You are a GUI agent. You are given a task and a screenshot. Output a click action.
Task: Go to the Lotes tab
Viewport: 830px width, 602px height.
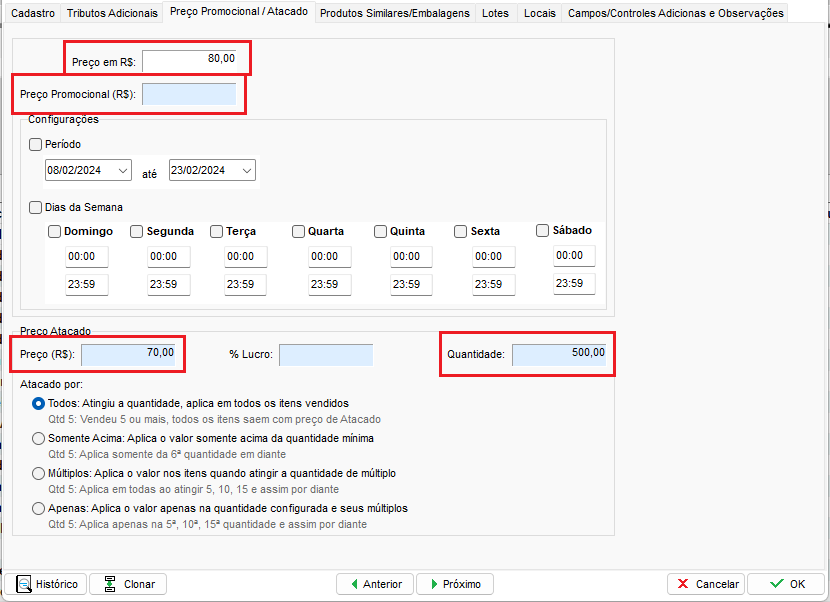pos(495,13)
